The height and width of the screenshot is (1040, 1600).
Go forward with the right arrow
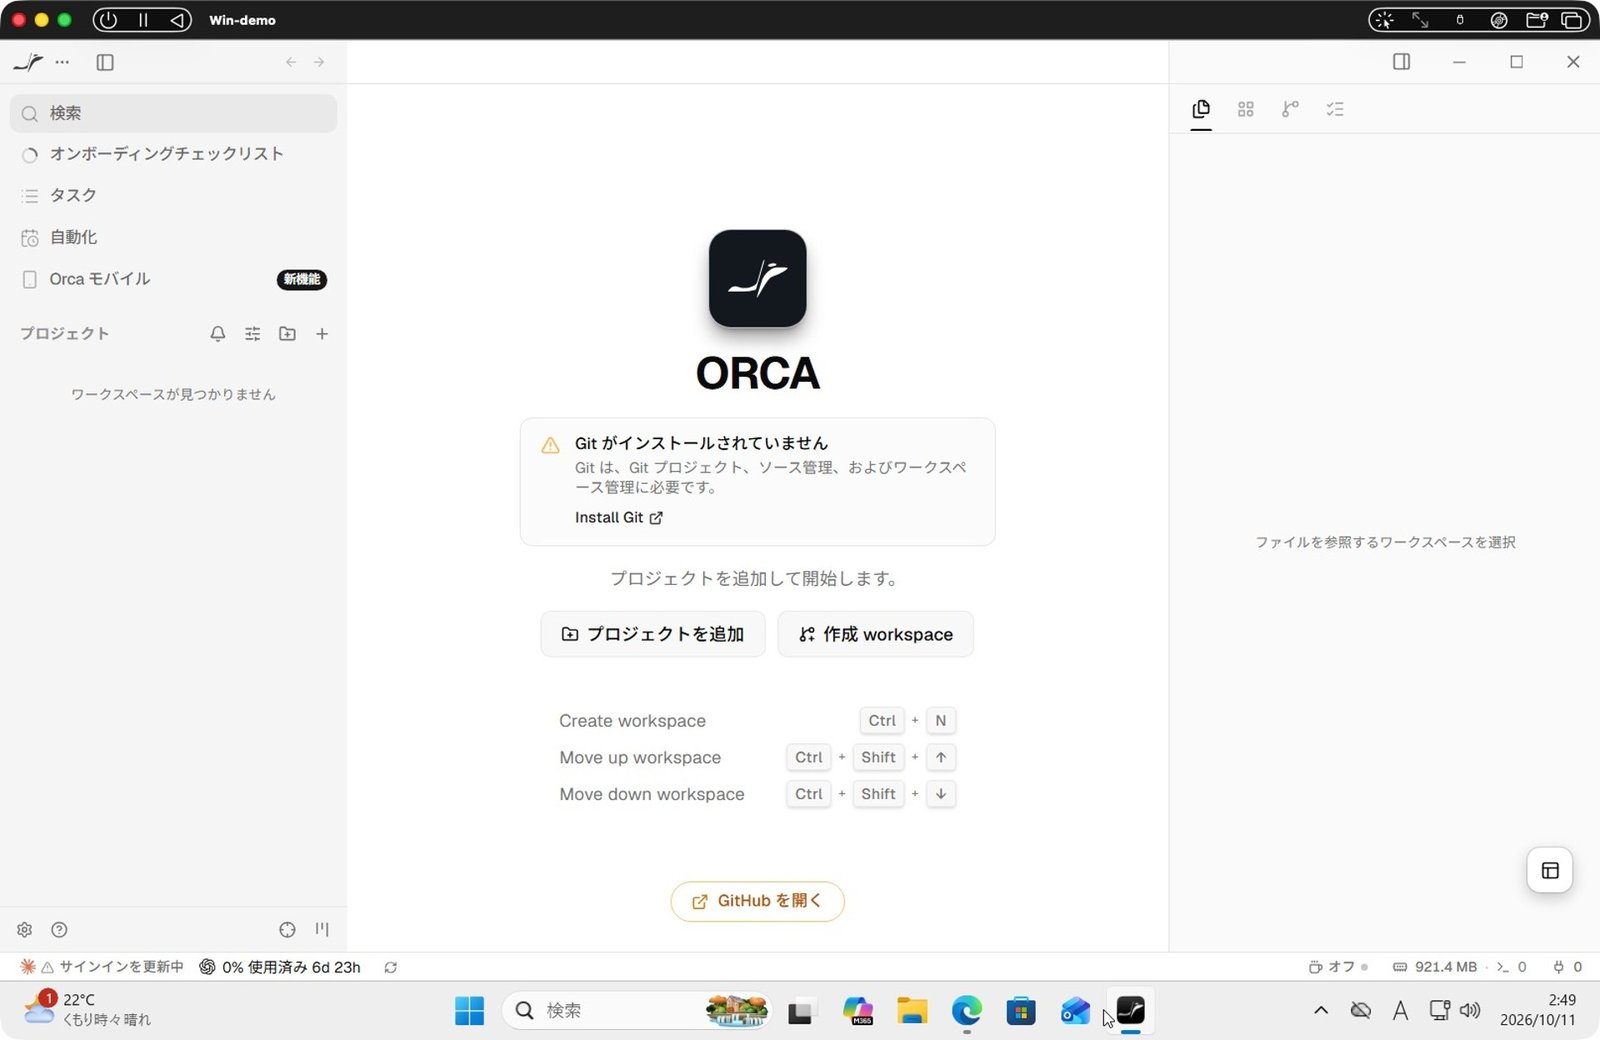[x=319, y=62]
